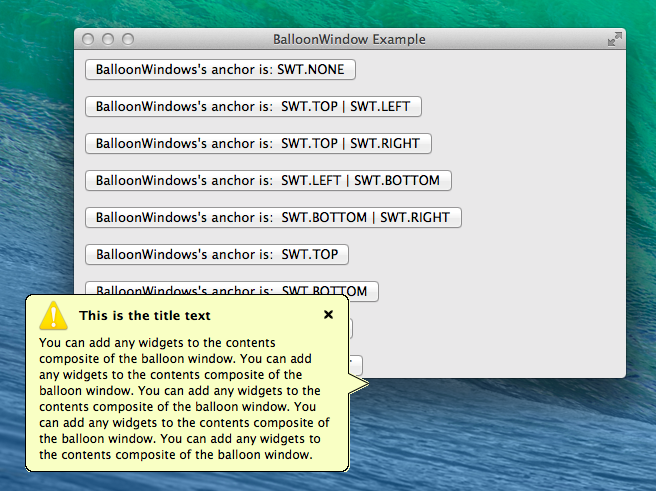Screen dimensions: 656x491
Task: Click the balloon body text paragraph
Action: pyautogui.click(x=184, y=399)
